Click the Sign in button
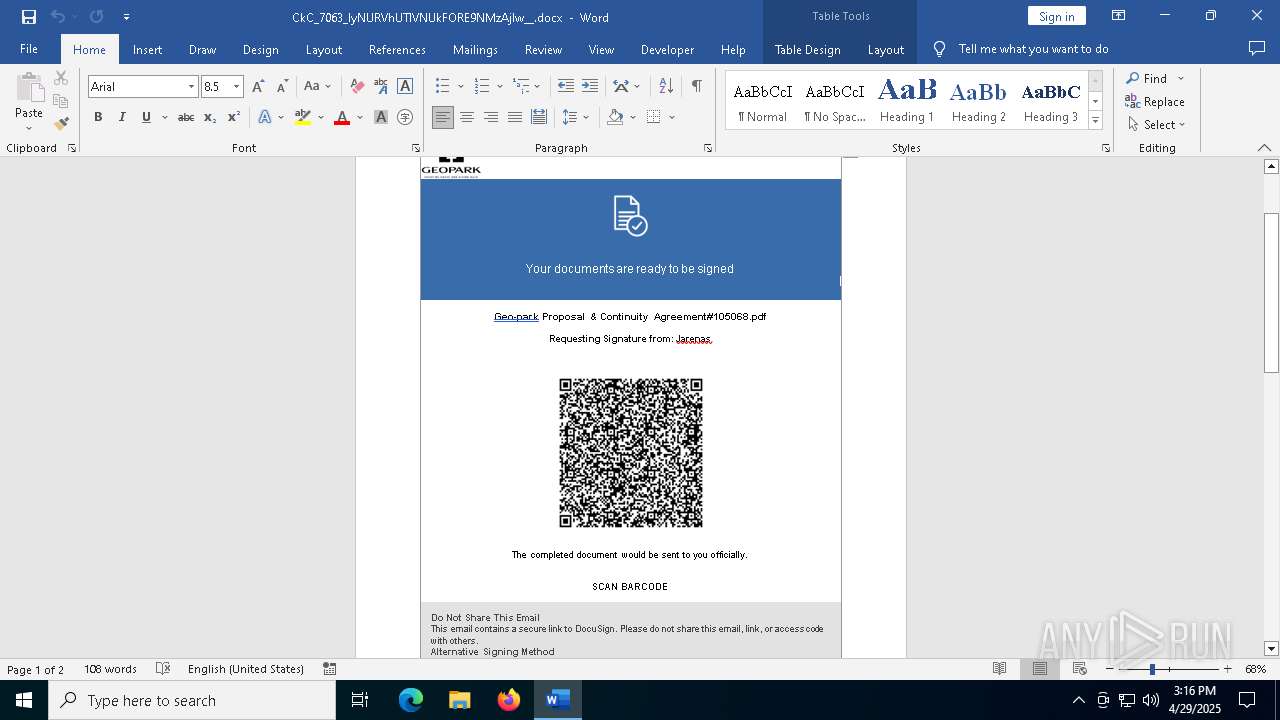 tap(1056, 16)
